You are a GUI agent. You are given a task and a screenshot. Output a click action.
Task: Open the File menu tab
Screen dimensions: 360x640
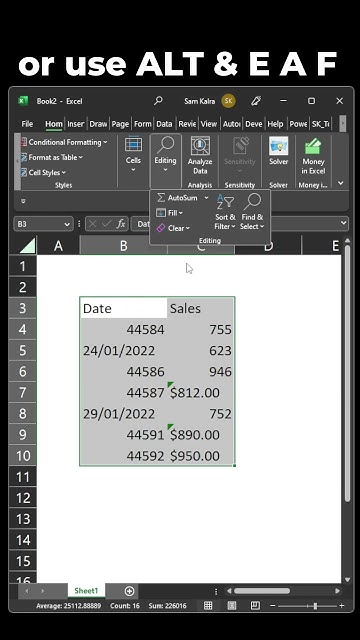coord(27,124)
